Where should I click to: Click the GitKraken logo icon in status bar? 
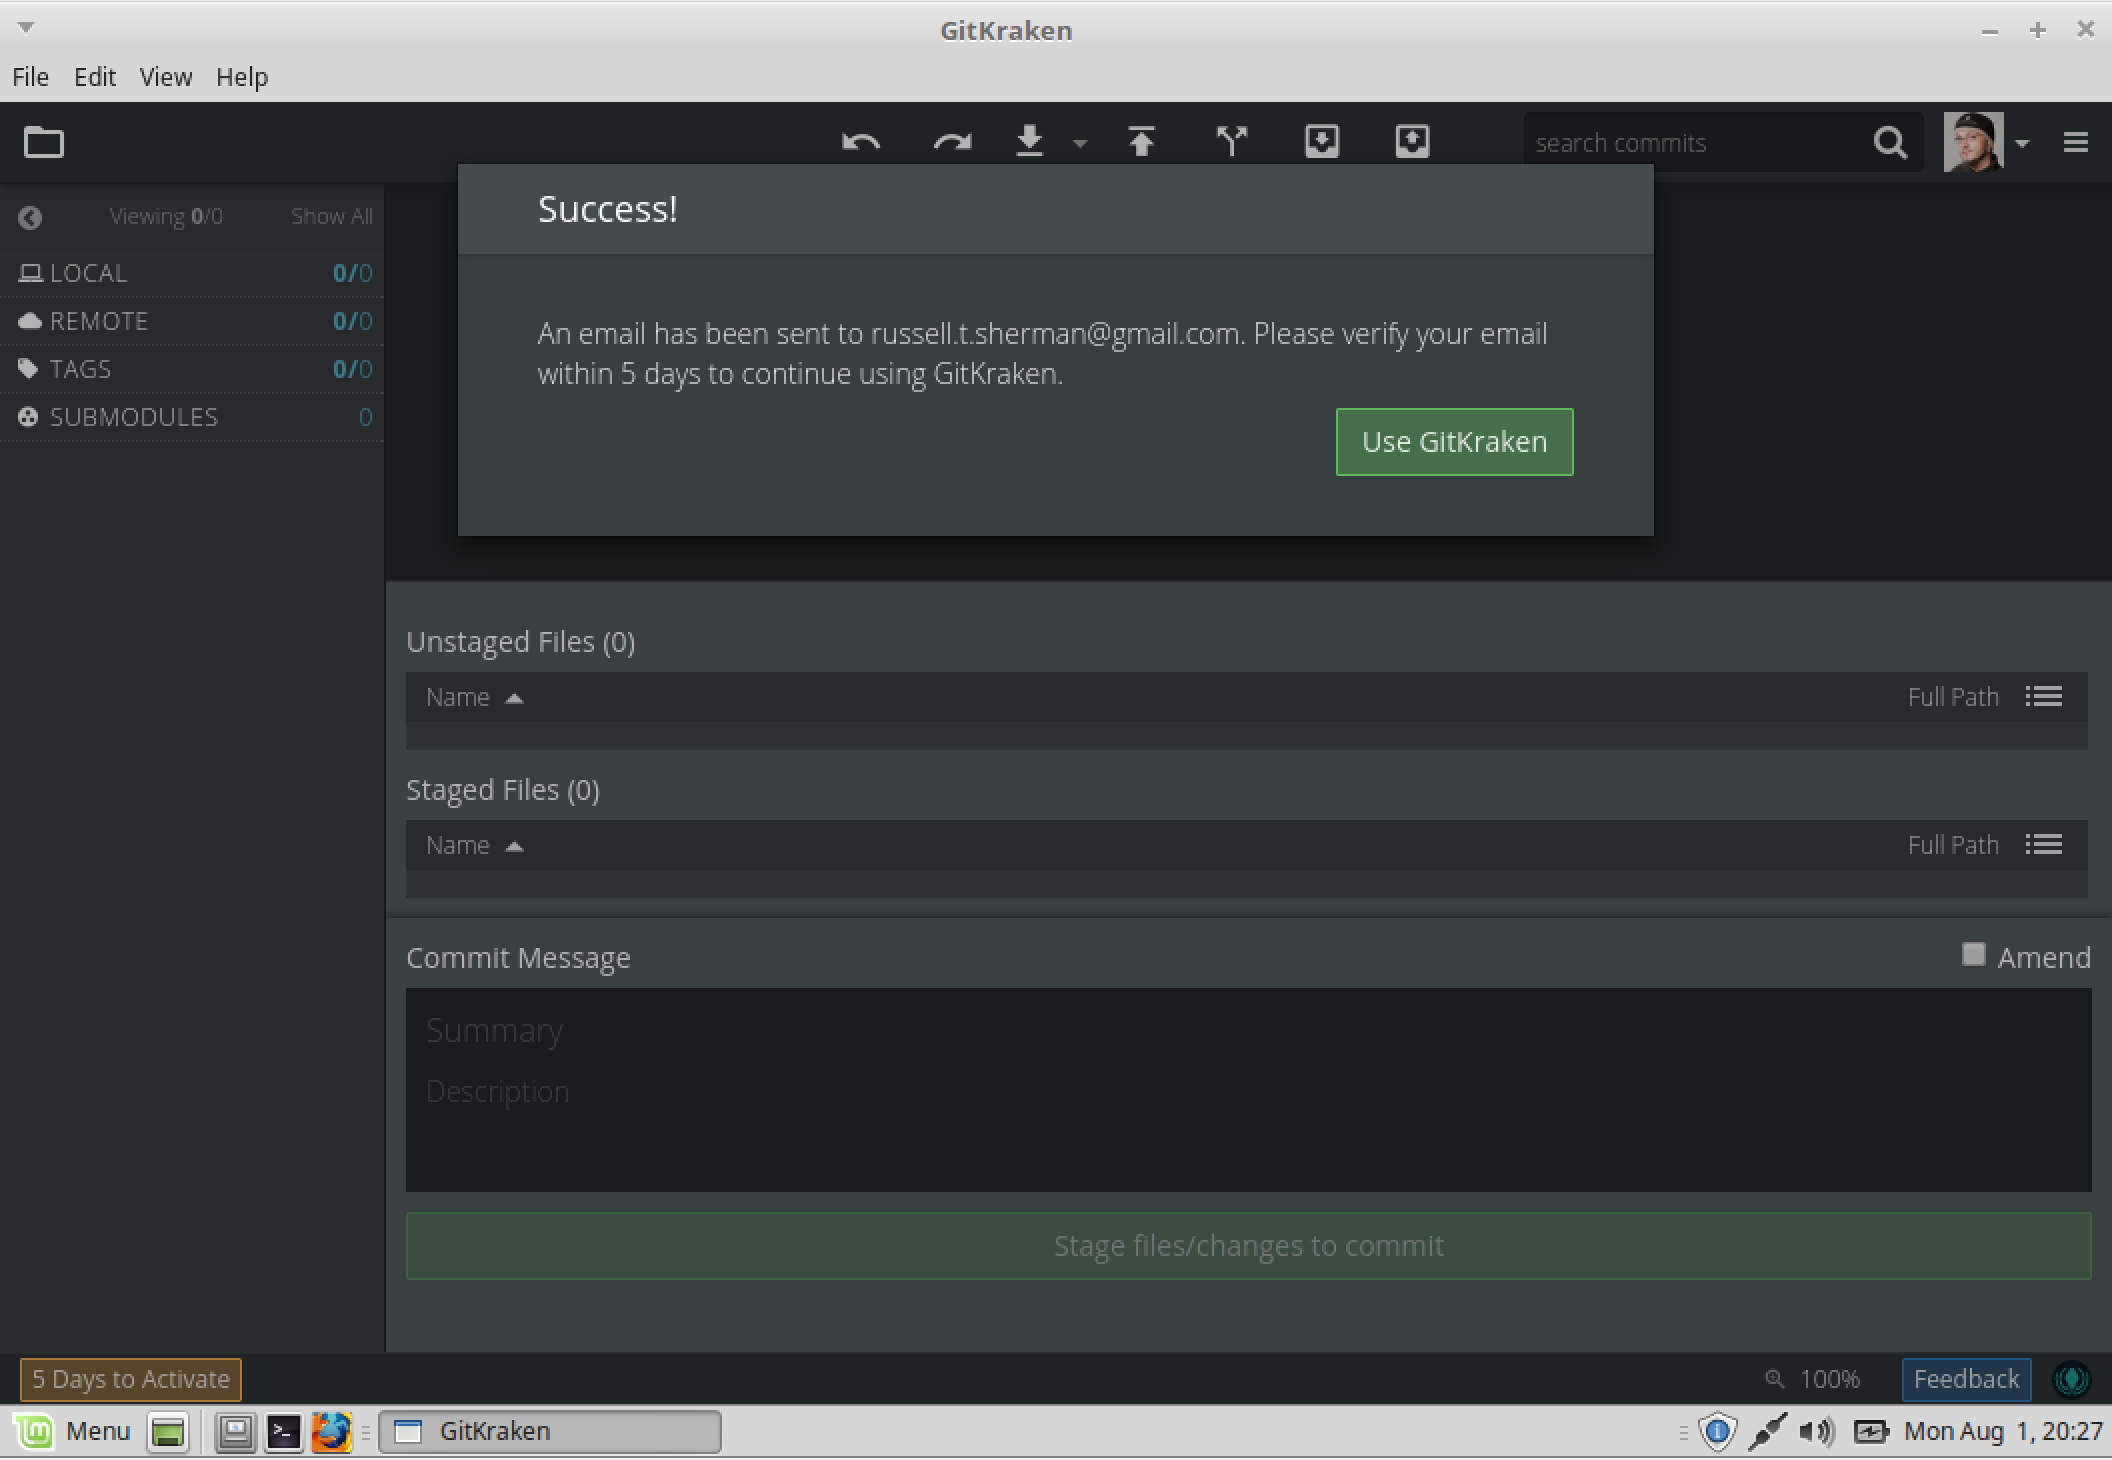tap(2071, 1379)
